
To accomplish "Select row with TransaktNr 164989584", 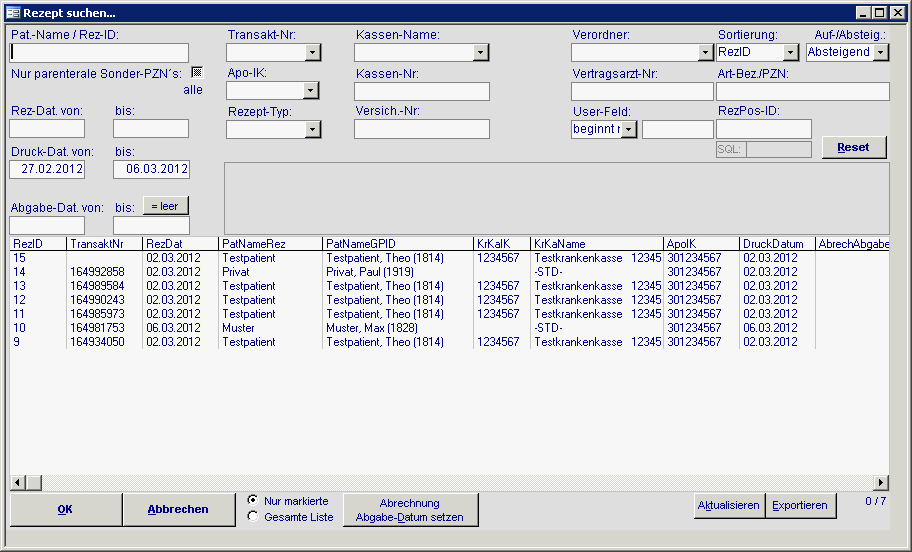I will (x=450, y=286).
